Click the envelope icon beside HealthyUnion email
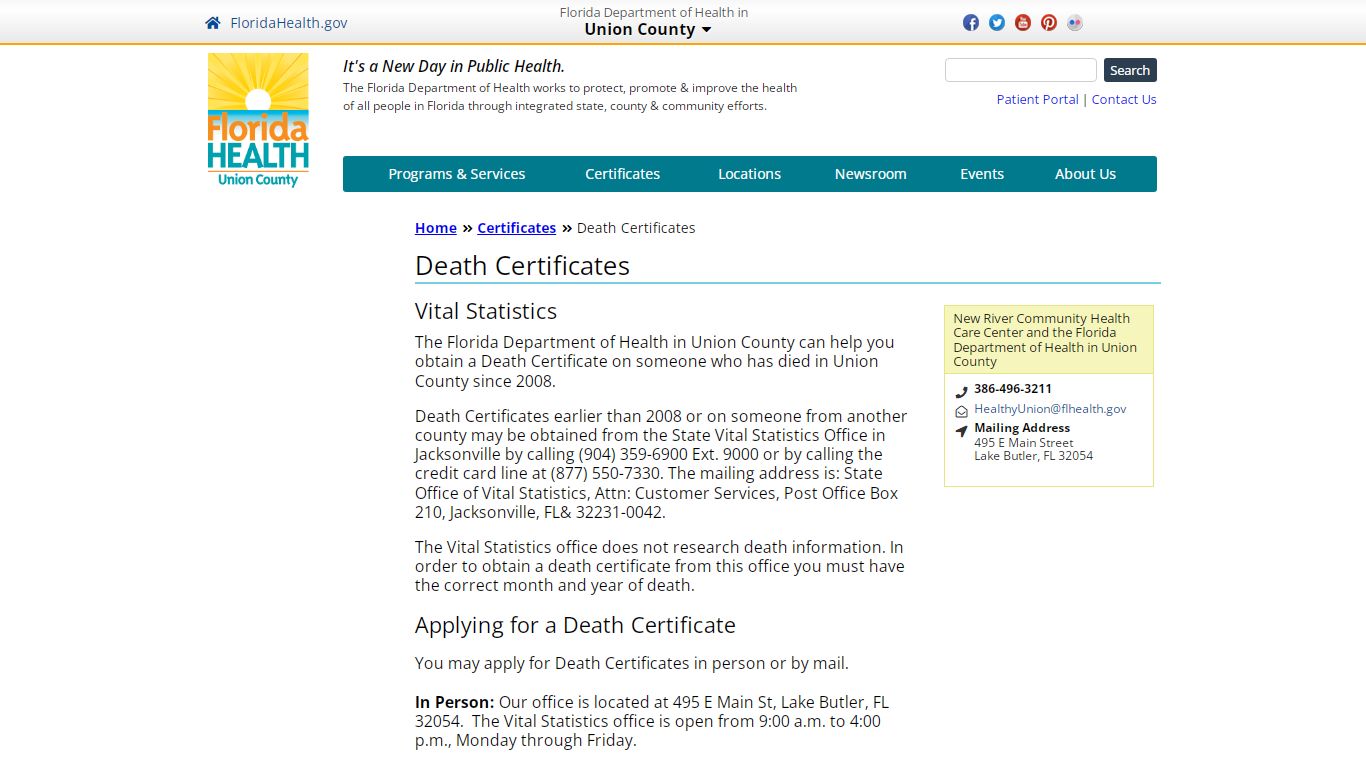 click(x=961, y=411)
